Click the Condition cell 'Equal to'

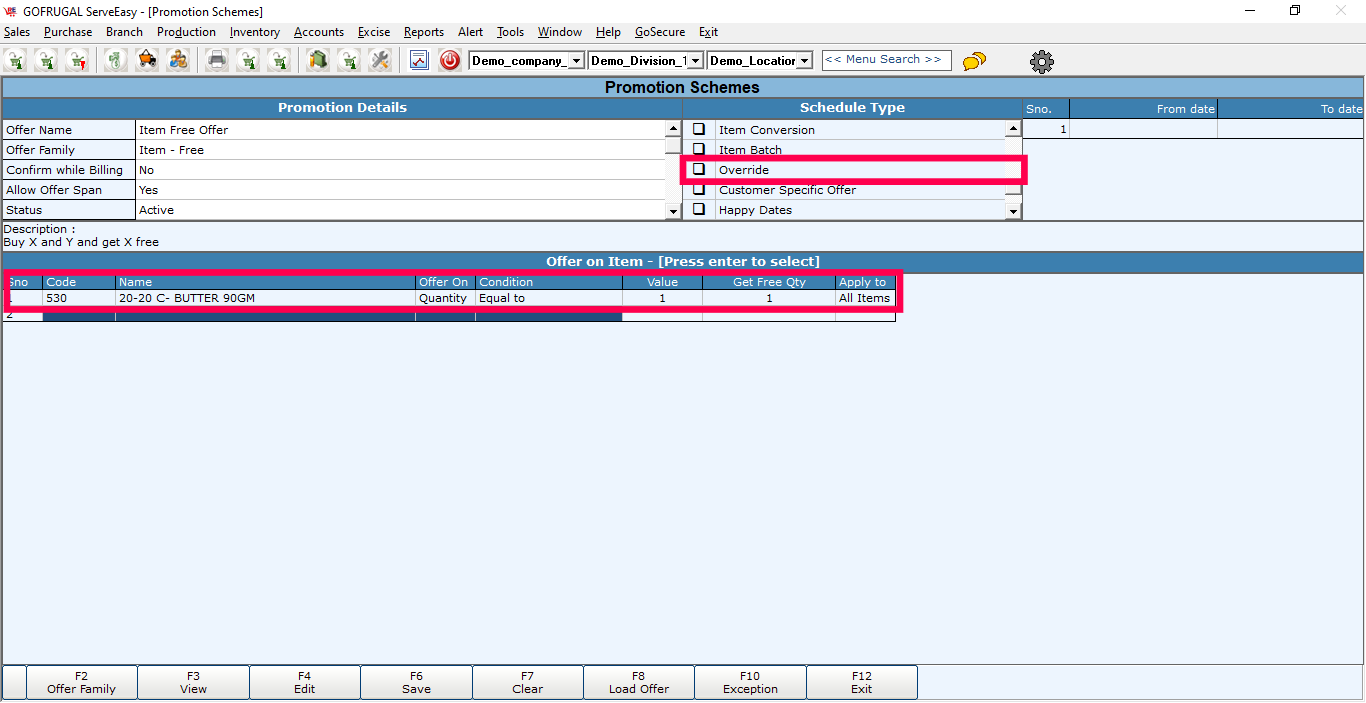point(549,298)
